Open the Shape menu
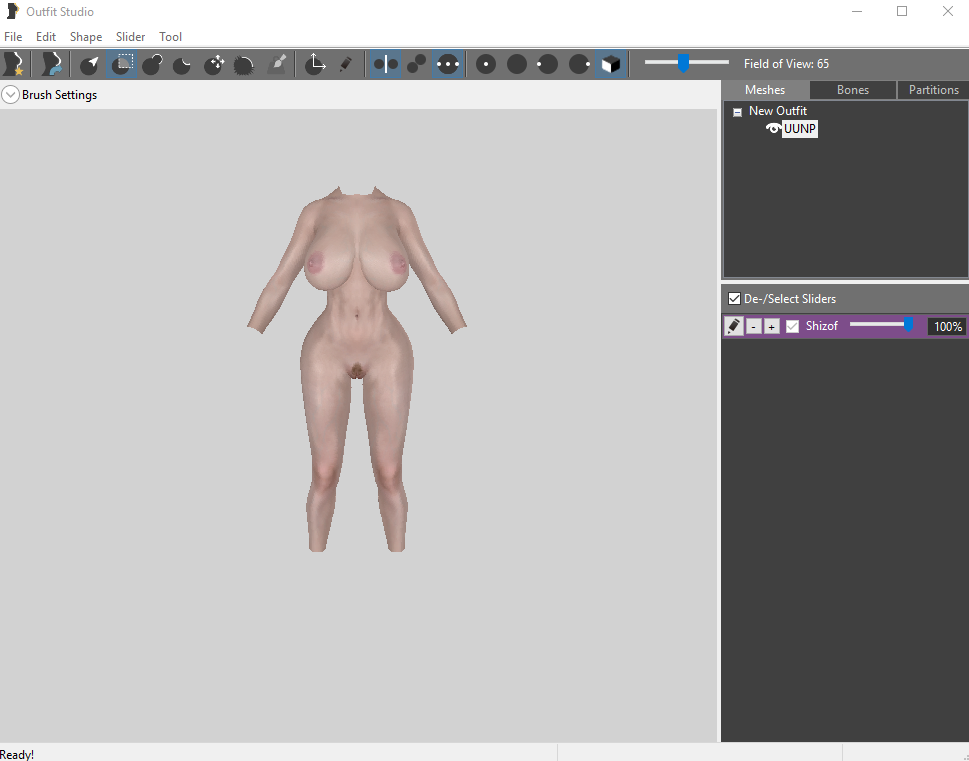The image size is (969, 761). (x=86, y=37)
